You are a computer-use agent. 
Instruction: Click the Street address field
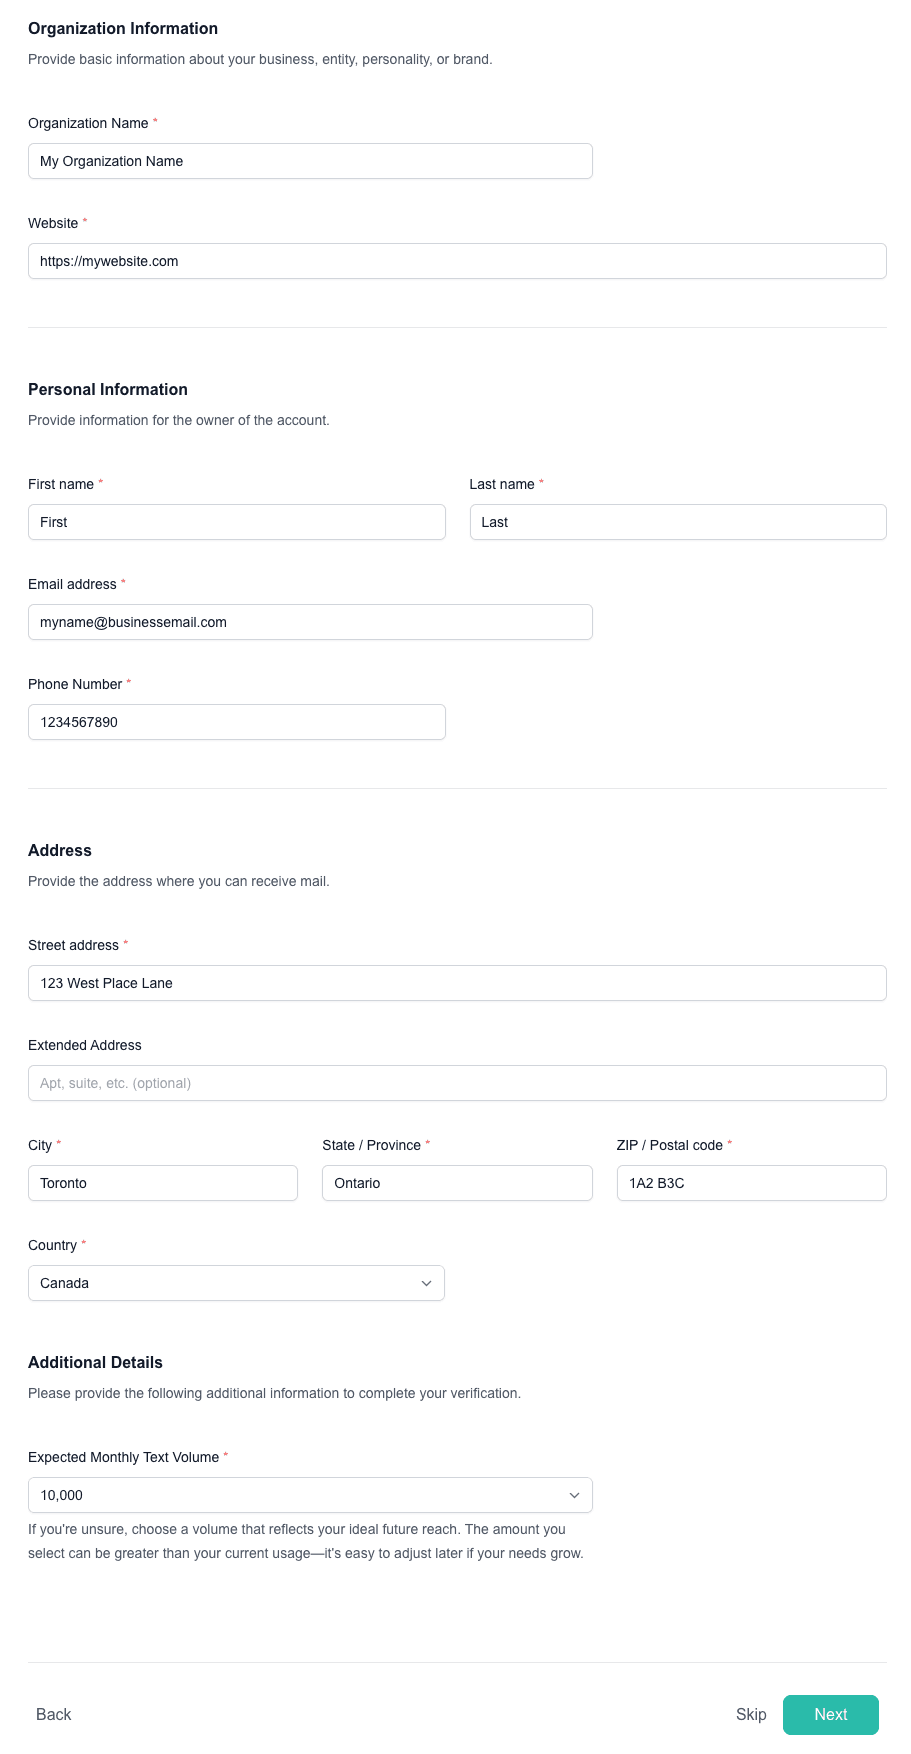457,983
